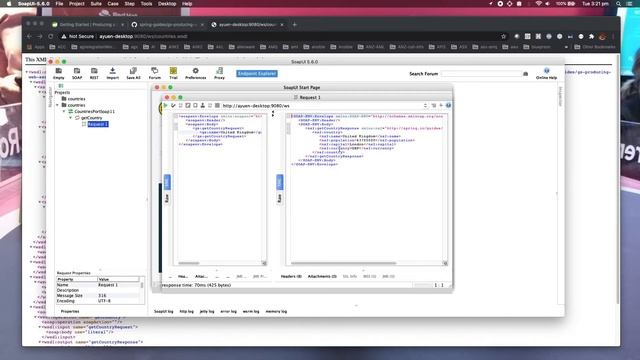Click the grey square icon before the endpoint URL
Image resolution: width=640 pixels, height=360 pixels.
click(x=217, y=105)
